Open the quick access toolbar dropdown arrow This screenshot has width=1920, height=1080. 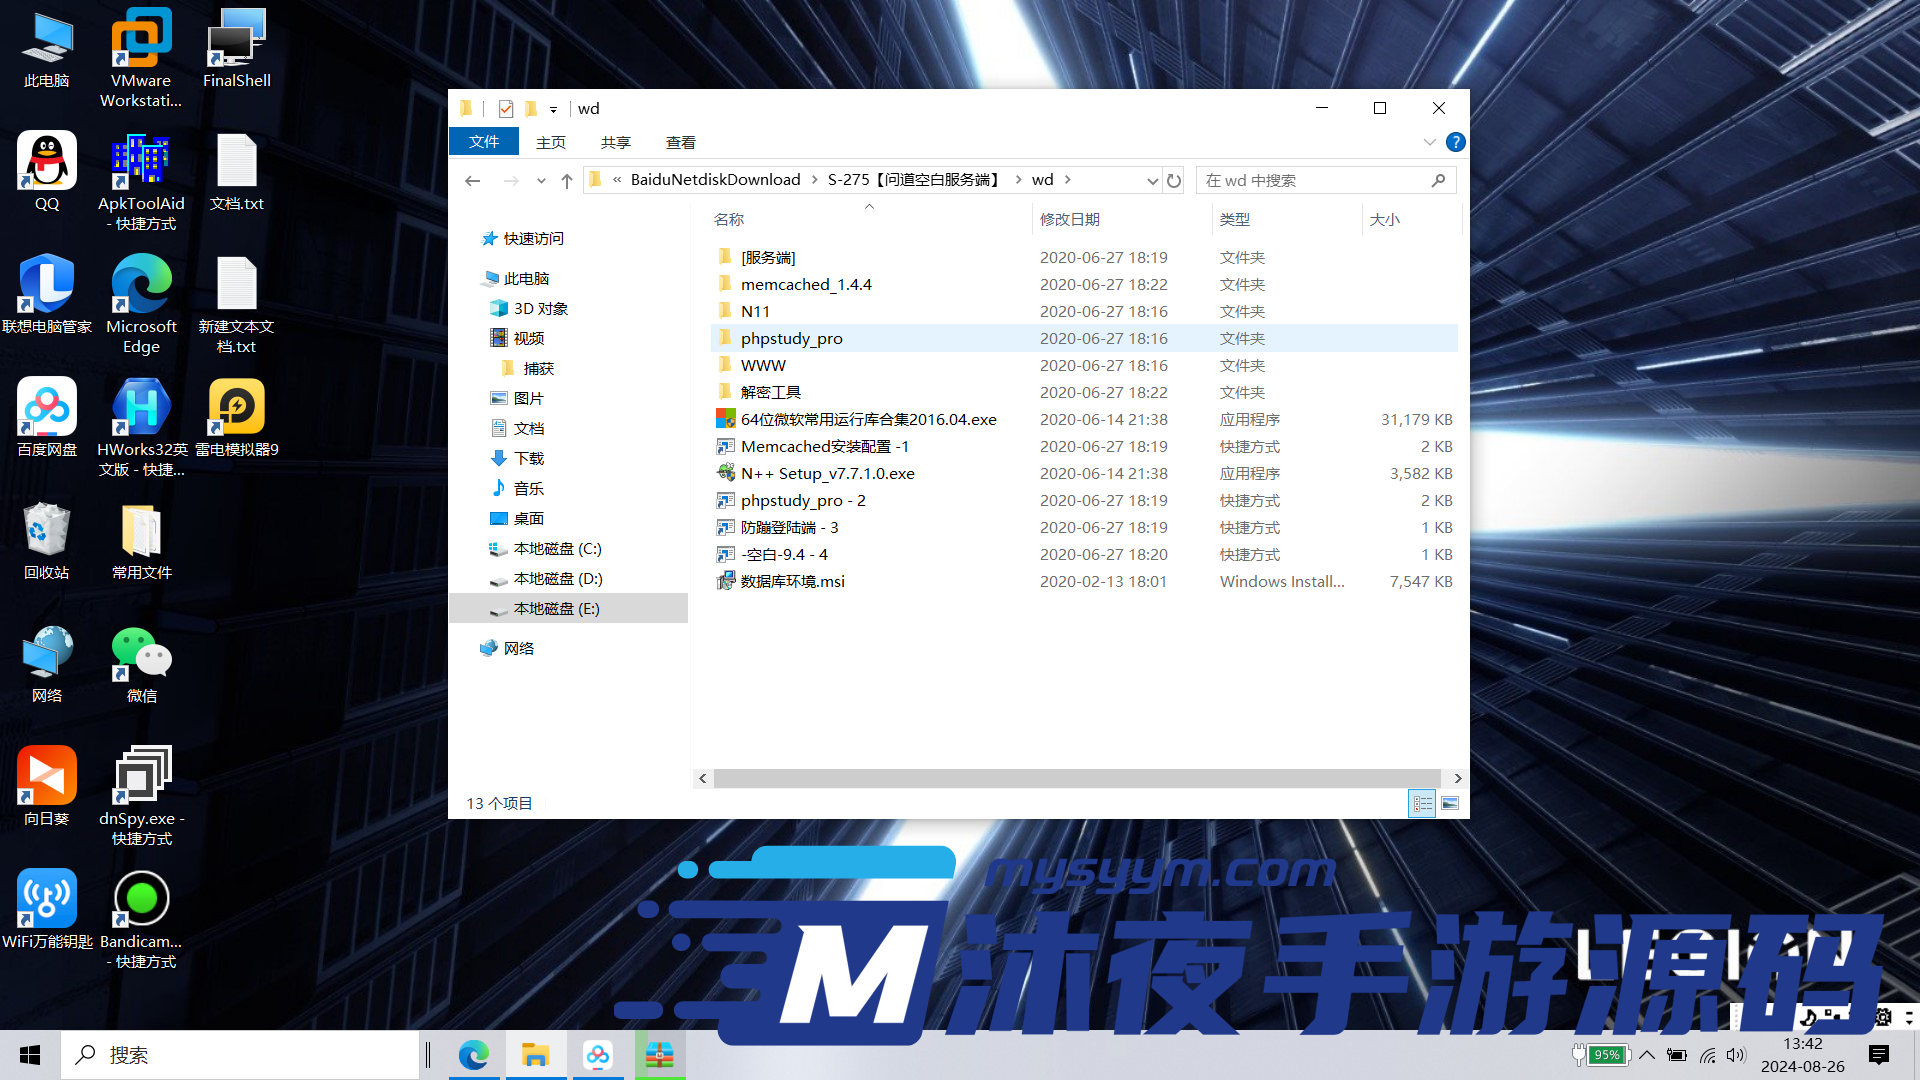(554, 108)
